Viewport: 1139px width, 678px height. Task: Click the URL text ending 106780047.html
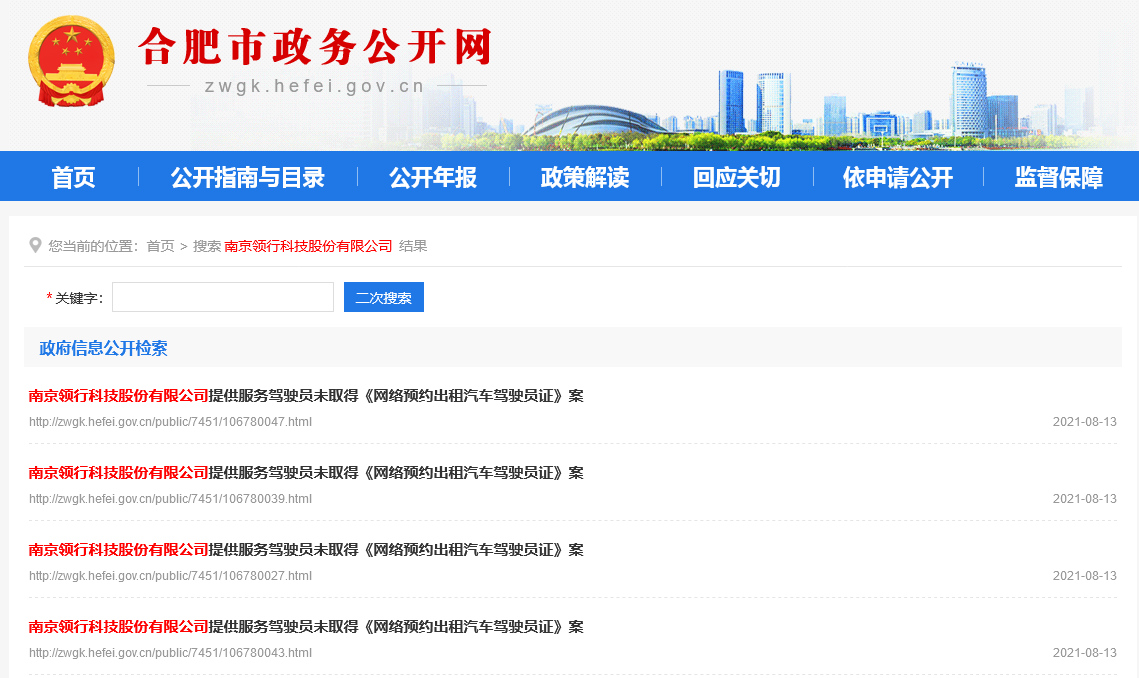tap(171, 422)
